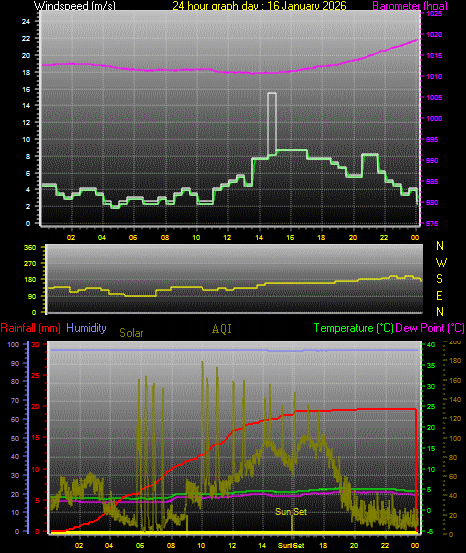Click the Solar legend label
Screen dimensions: 466x553
[131, 333]
